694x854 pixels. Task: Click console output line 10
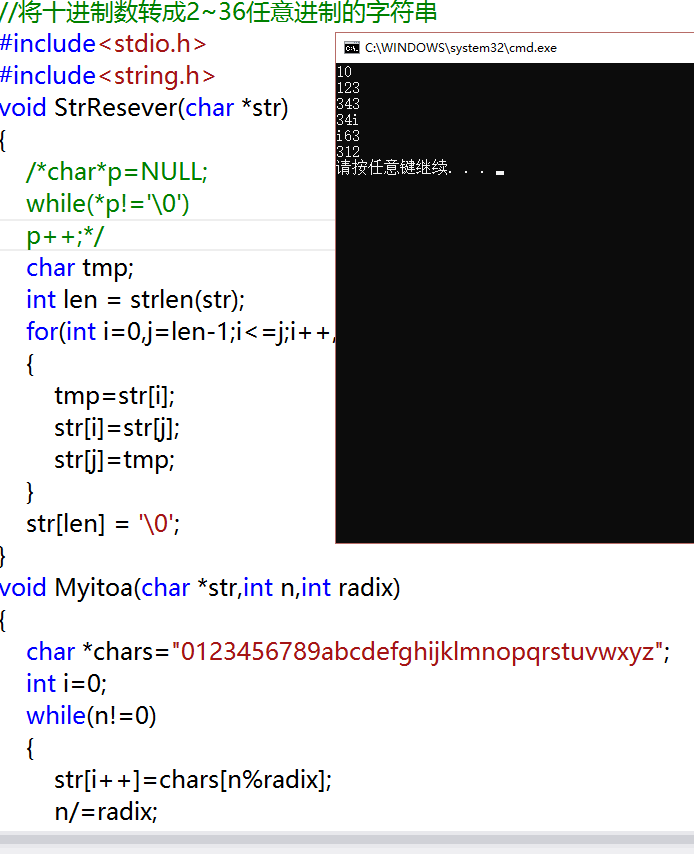point(344,72)
